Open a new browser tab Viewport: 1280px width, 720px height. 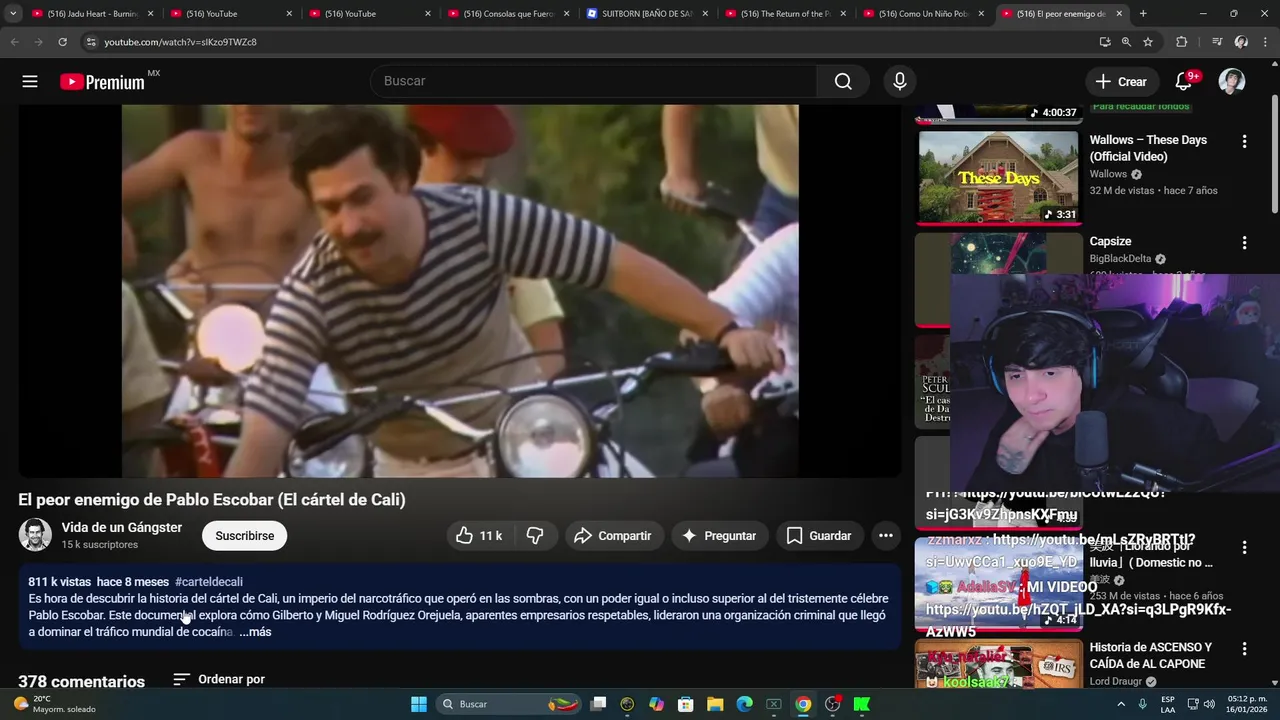[x=1143, y=14]
